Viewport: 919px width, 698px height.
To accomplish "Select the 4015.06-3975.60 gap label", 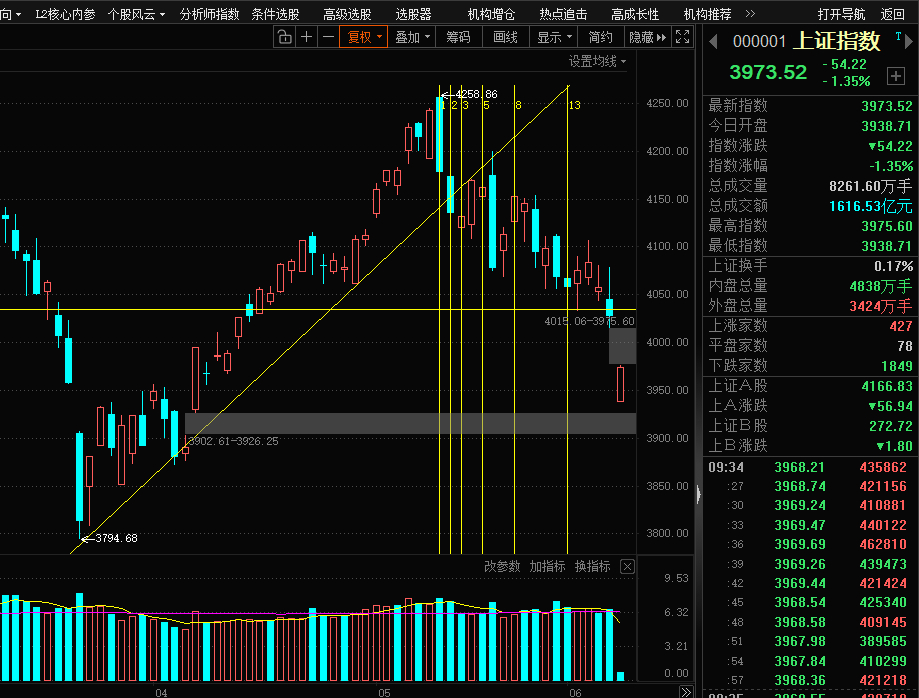I will coord(589,321).
